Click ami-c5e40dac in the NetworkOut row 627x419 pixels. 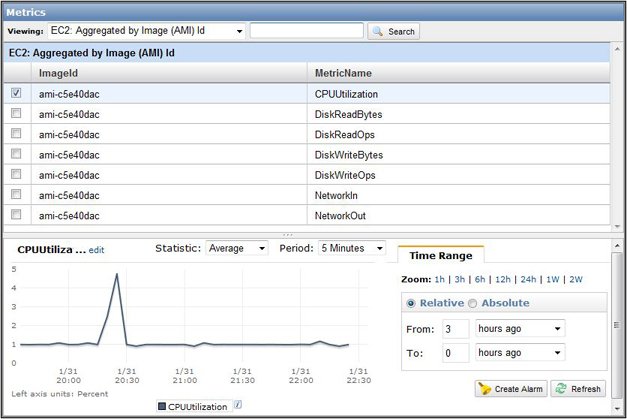(69, 216)
